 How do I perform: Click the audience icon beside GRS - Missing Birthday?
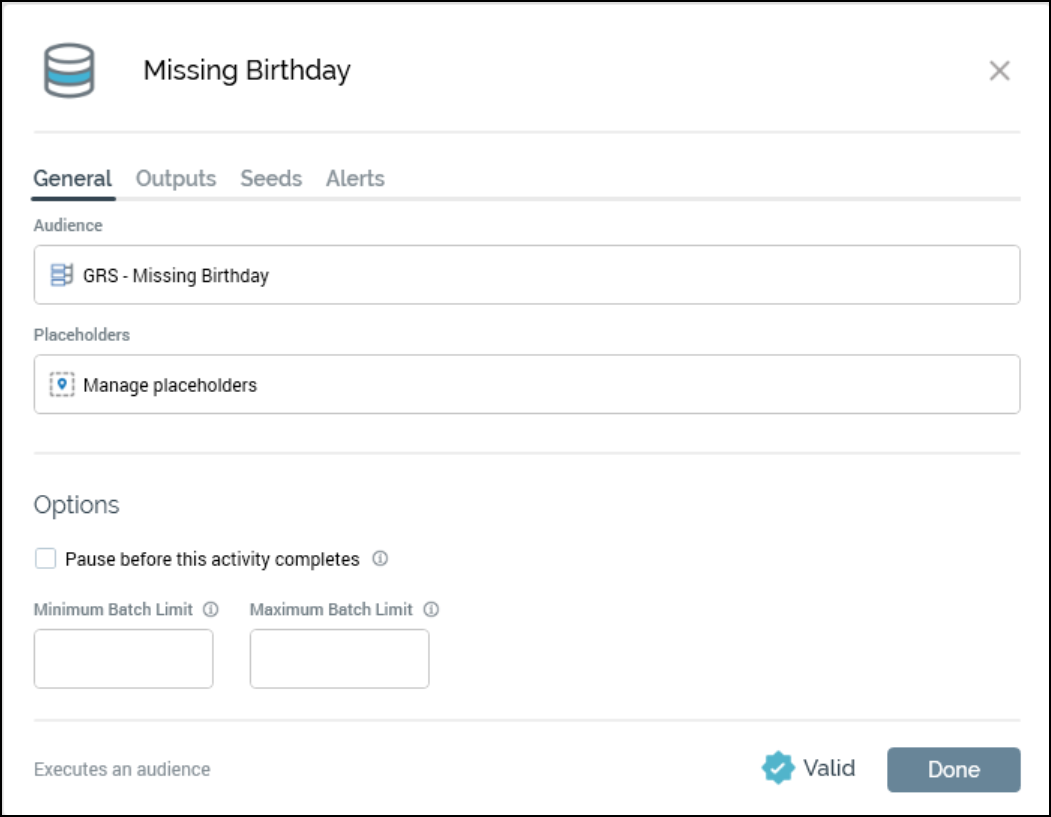[x=62, y=275]
